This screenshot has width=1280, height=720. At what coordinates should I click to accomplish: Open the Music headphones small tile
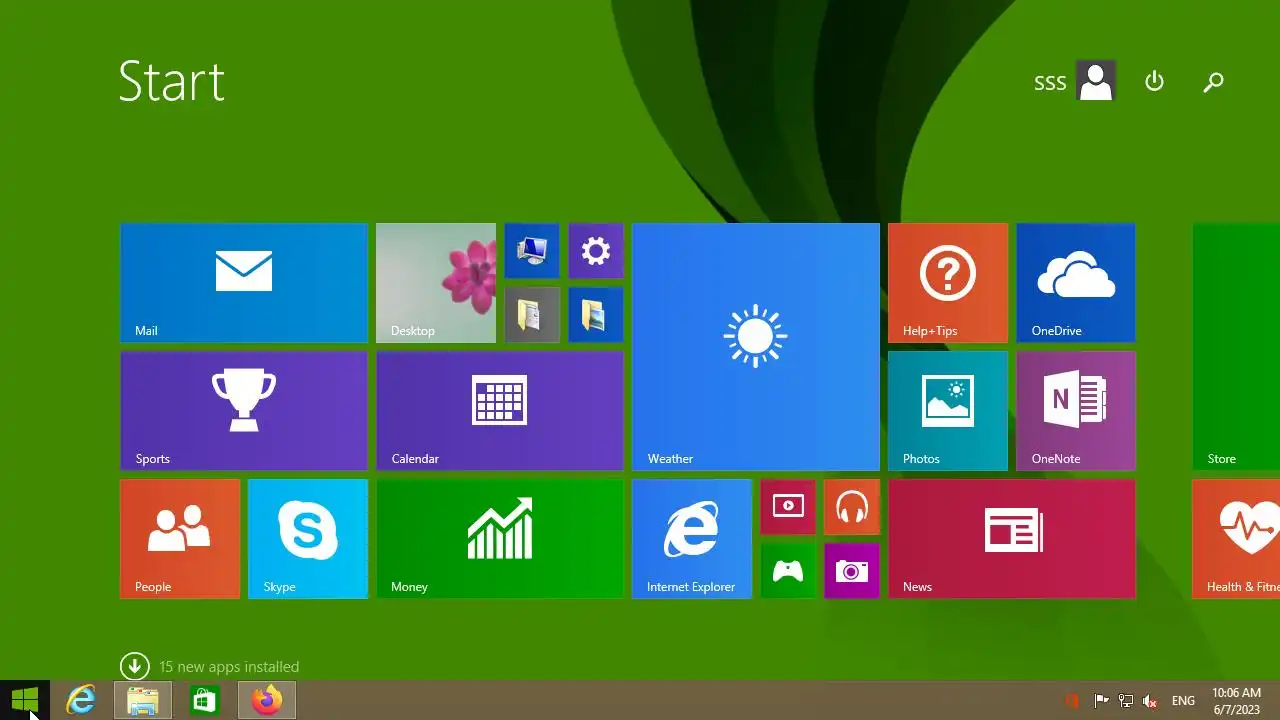(x=852, y=507)
